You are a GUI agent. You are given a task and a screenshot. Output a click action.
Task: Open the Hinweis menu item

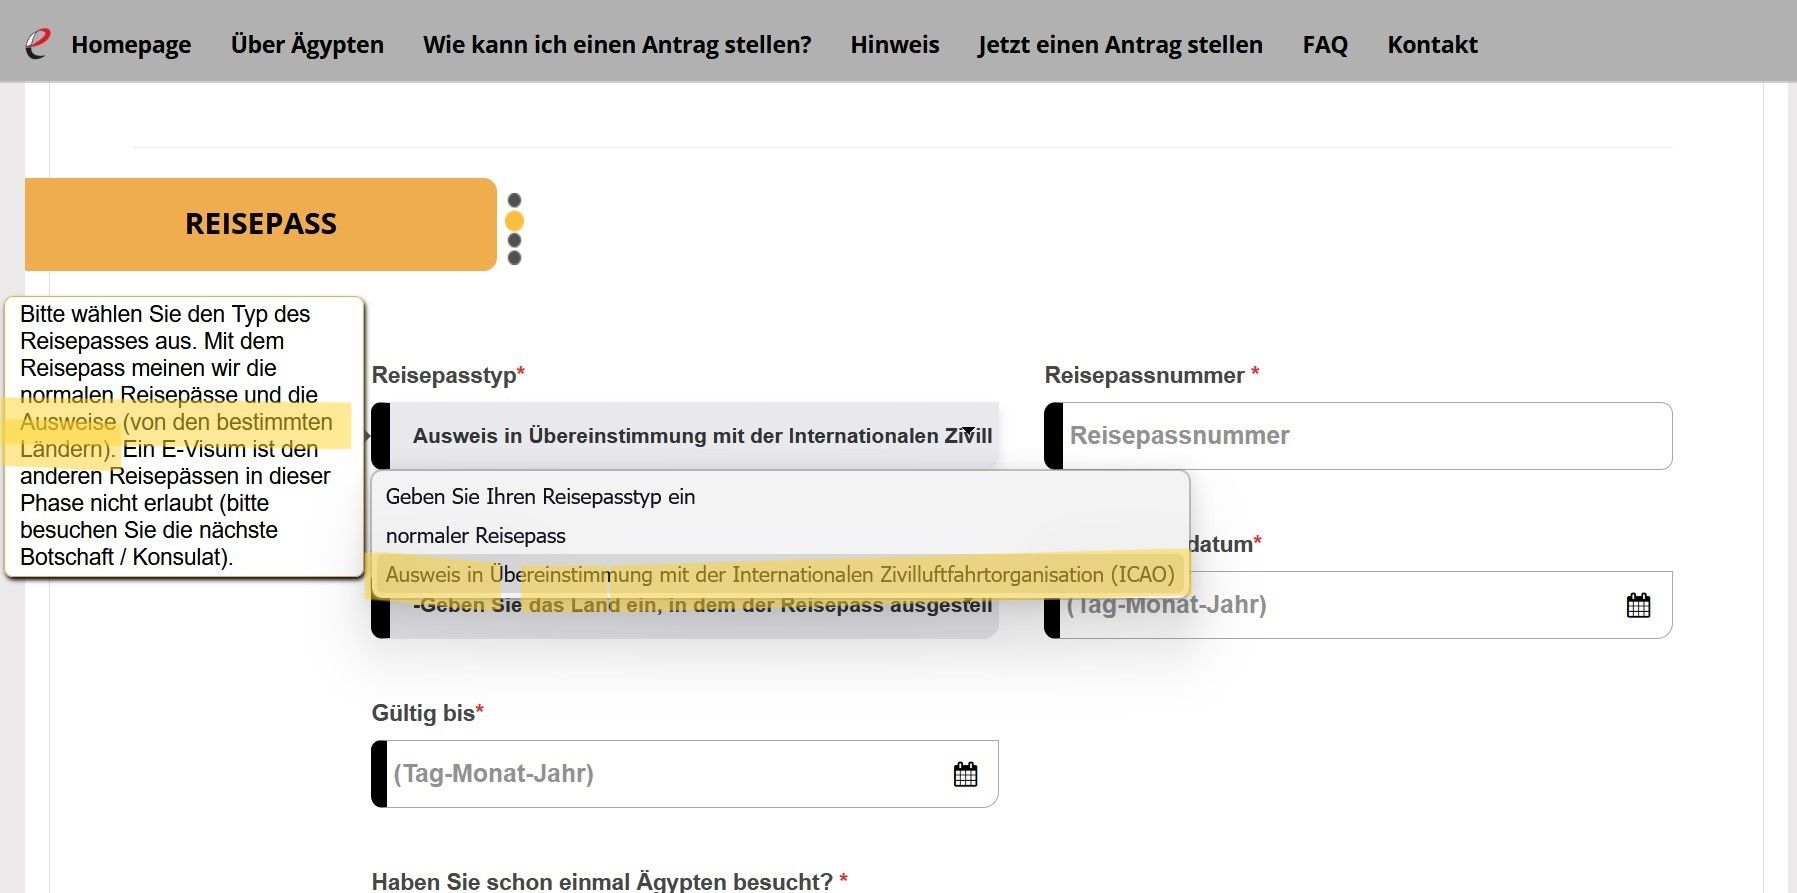coord(895,44)
